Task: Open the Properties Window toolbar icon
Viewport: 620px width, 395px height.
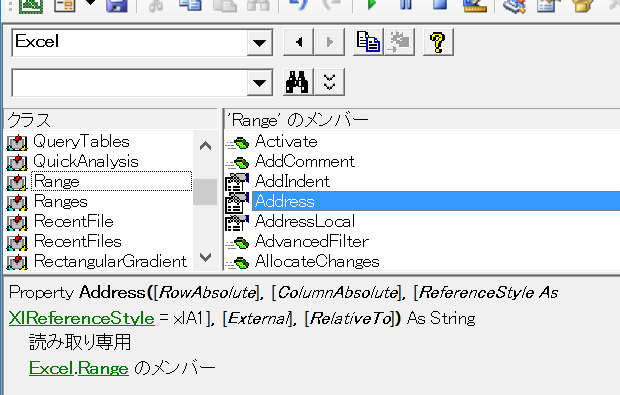Action: [549, 5]
